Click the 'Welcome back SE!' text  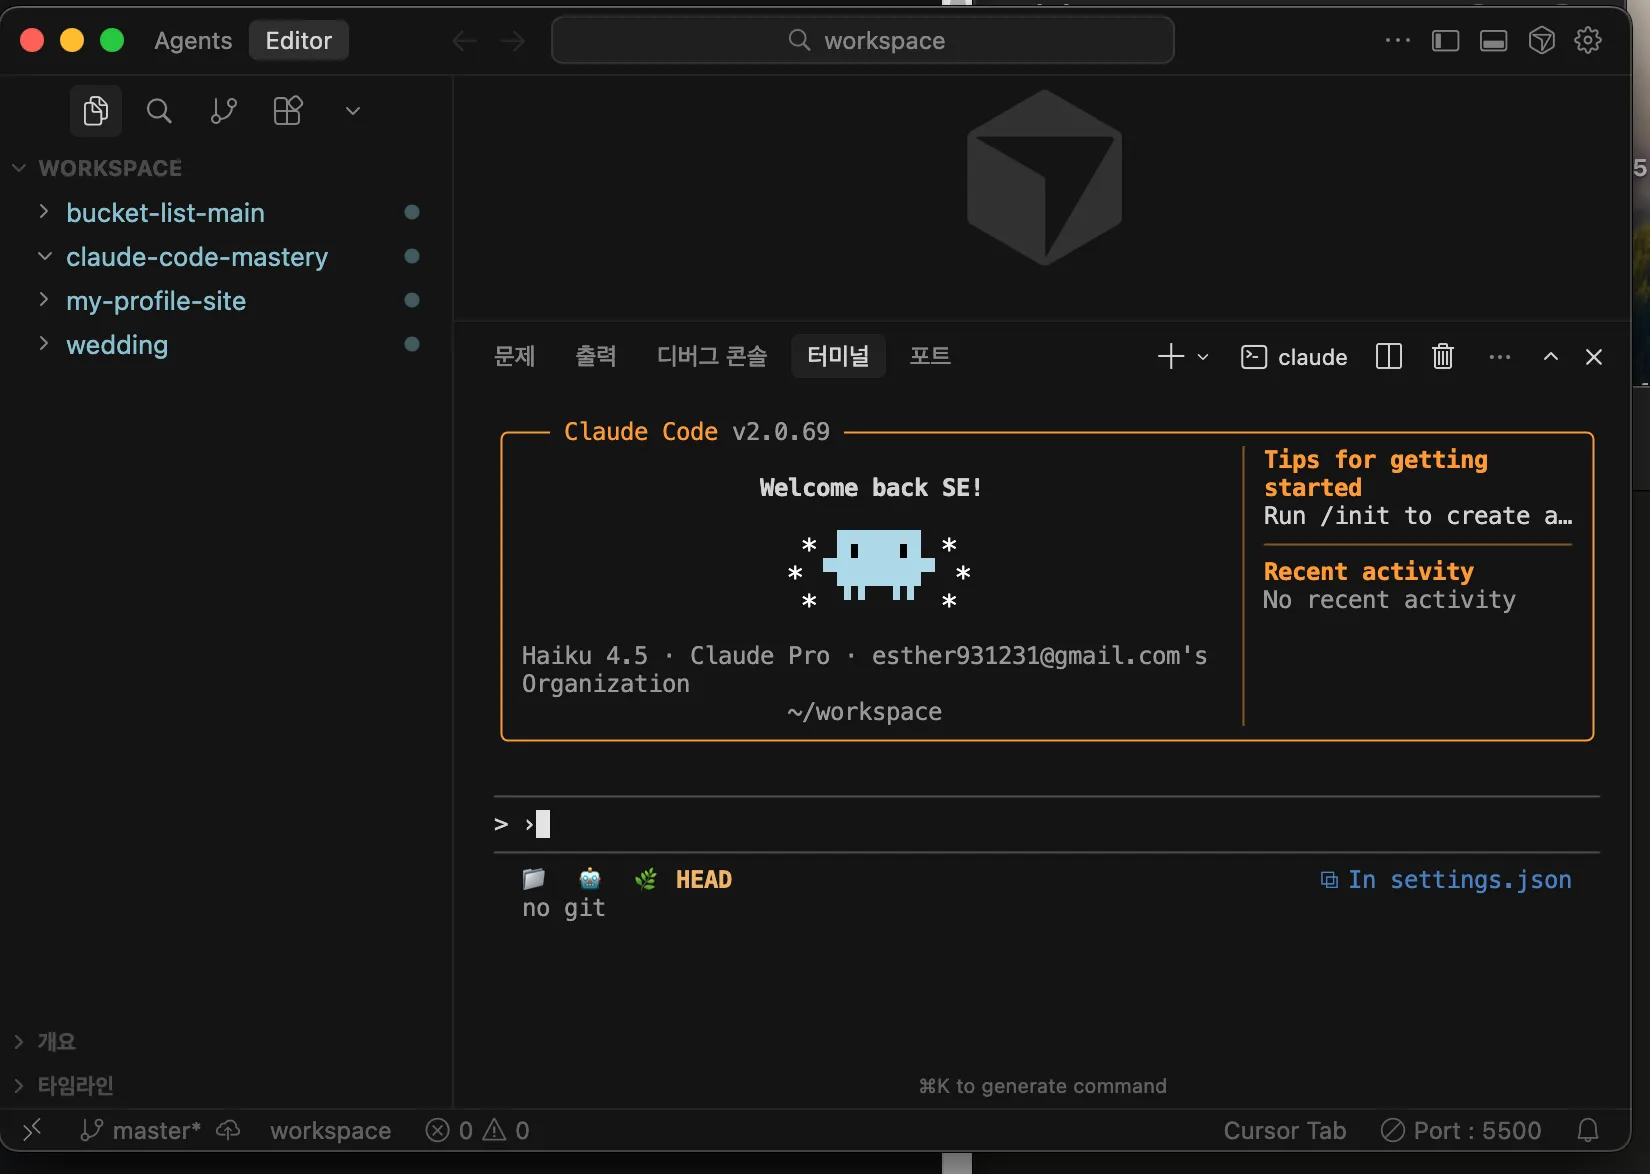point(870,488)
